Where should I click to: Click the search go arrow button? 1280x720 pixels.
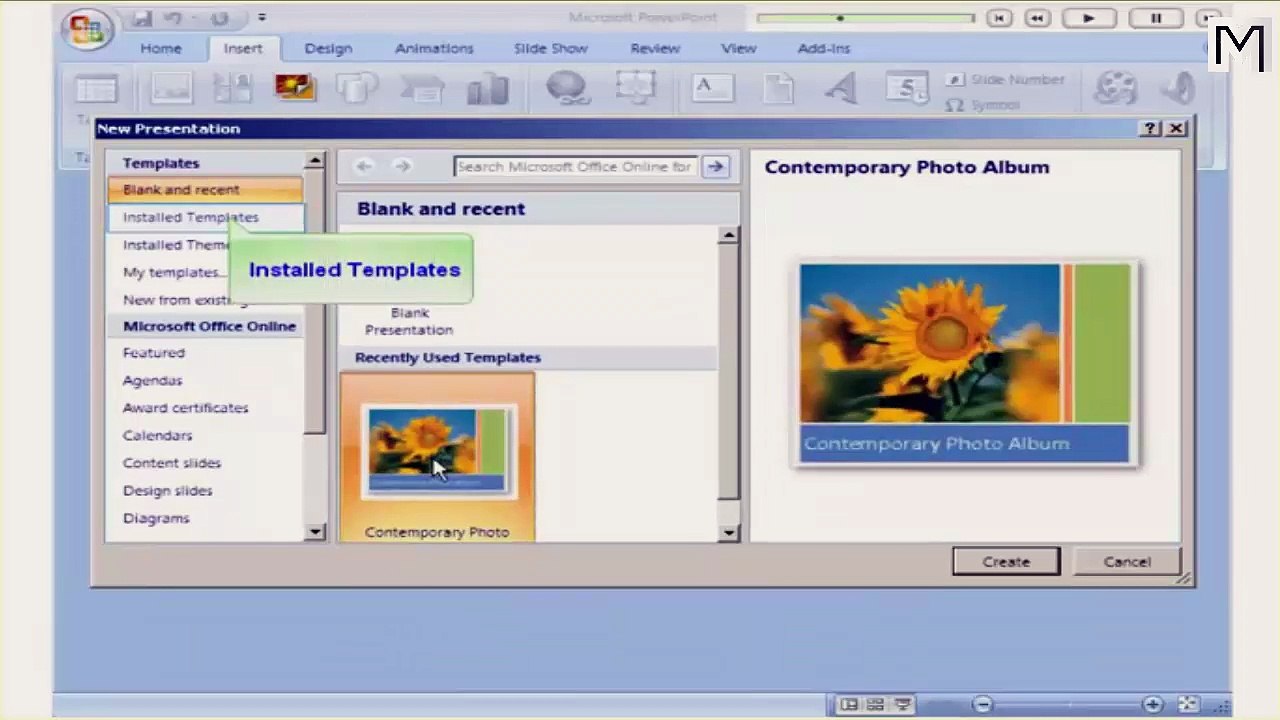(716, 166)
